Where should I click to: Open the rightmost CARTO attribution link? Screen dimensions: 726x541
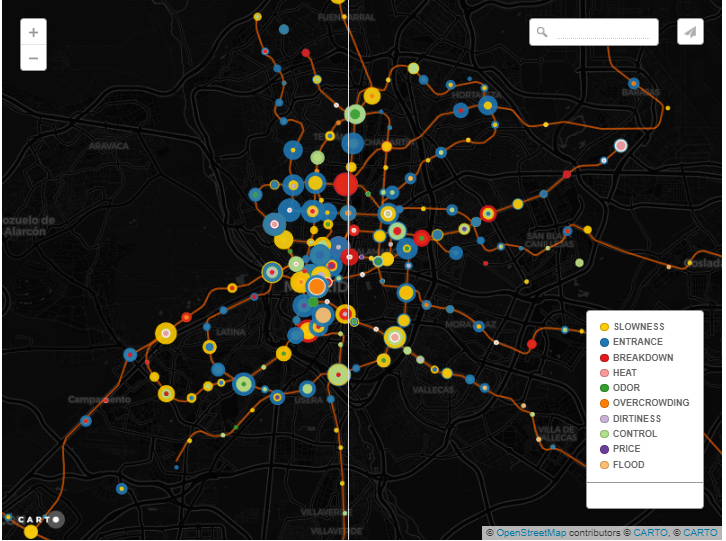(700, 533)
